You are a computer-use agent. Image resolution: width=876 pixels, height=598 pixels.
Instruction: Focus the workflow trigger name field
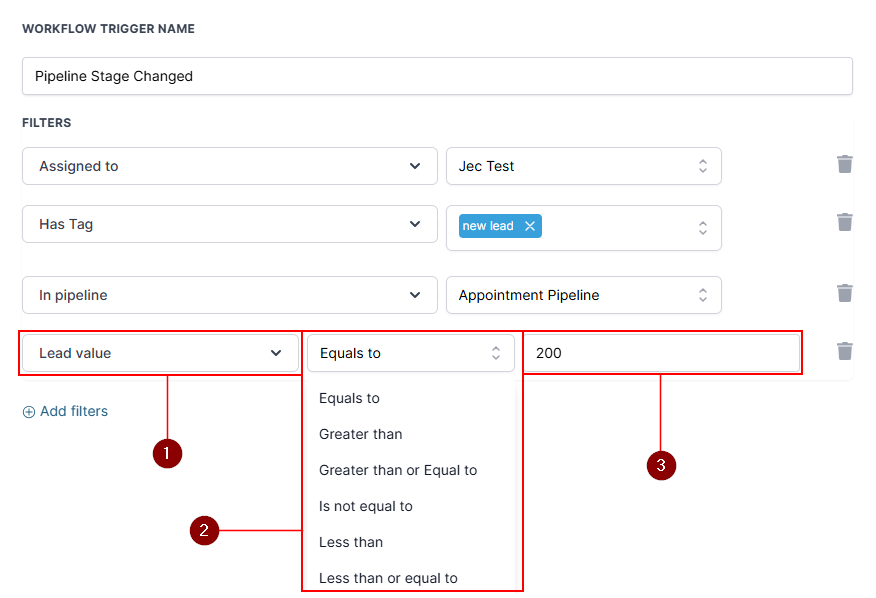pos(437,76)
